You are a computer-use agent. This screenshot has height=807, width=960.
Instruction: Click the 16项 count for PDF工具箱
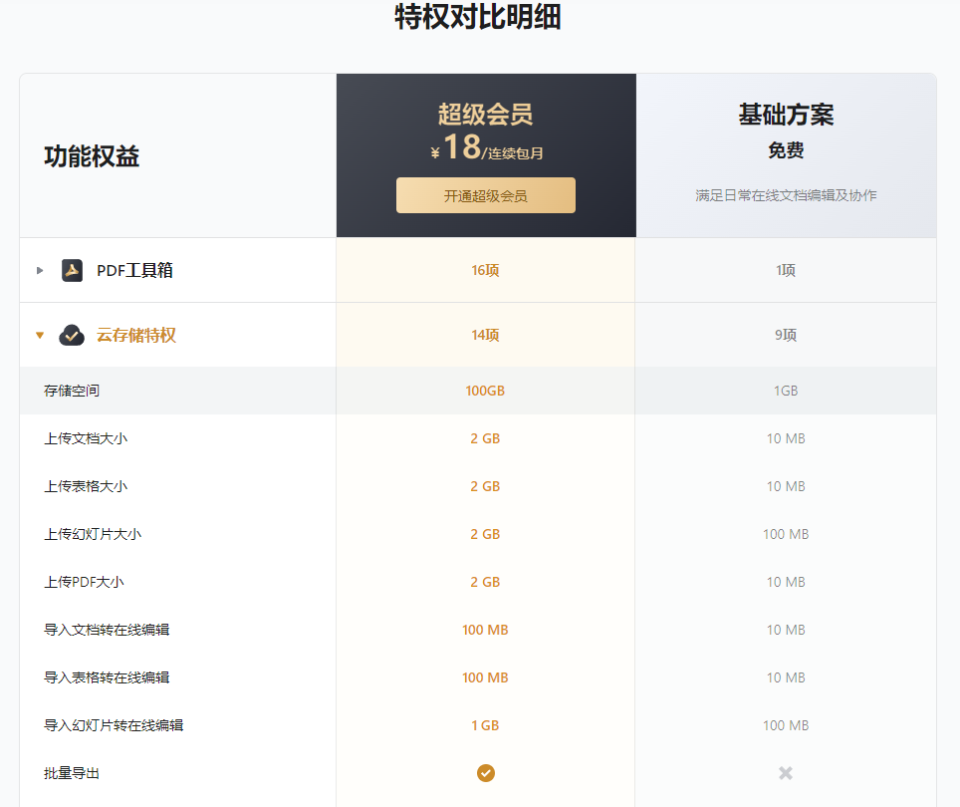[x=485, y=270]
